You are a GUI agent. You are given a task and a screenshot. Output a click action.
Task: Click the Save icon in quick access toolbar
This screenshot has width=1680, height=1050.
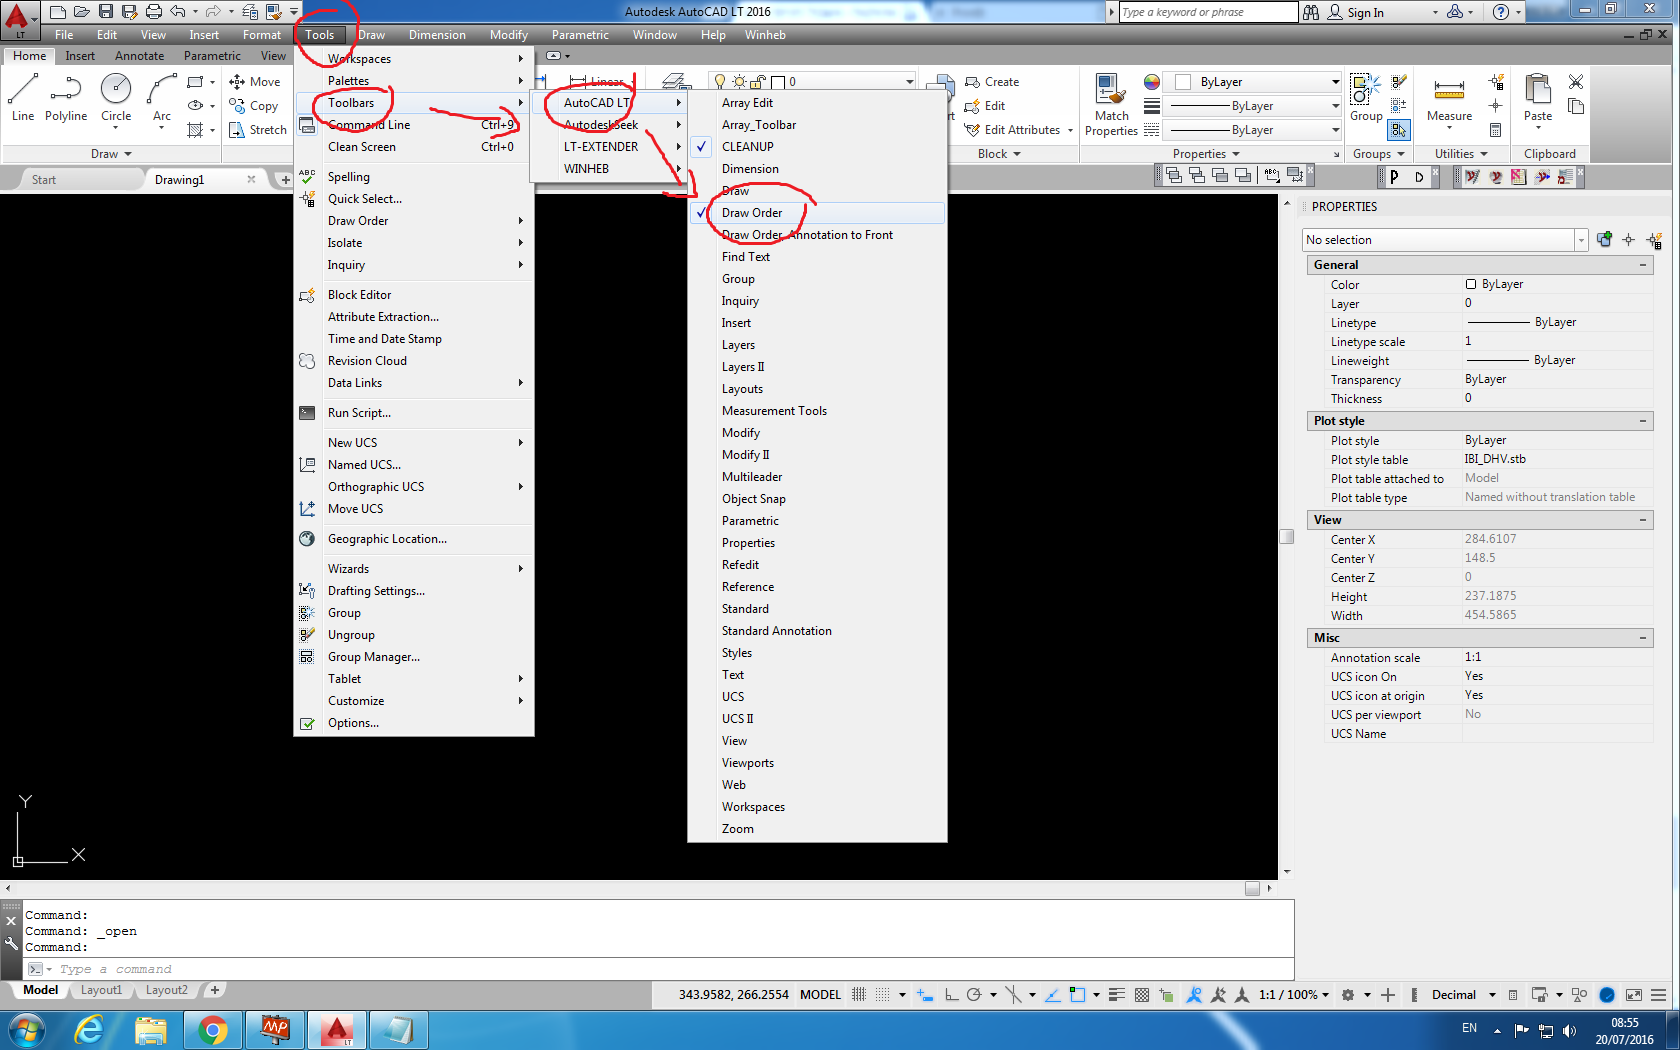click(x=106, y=12)
